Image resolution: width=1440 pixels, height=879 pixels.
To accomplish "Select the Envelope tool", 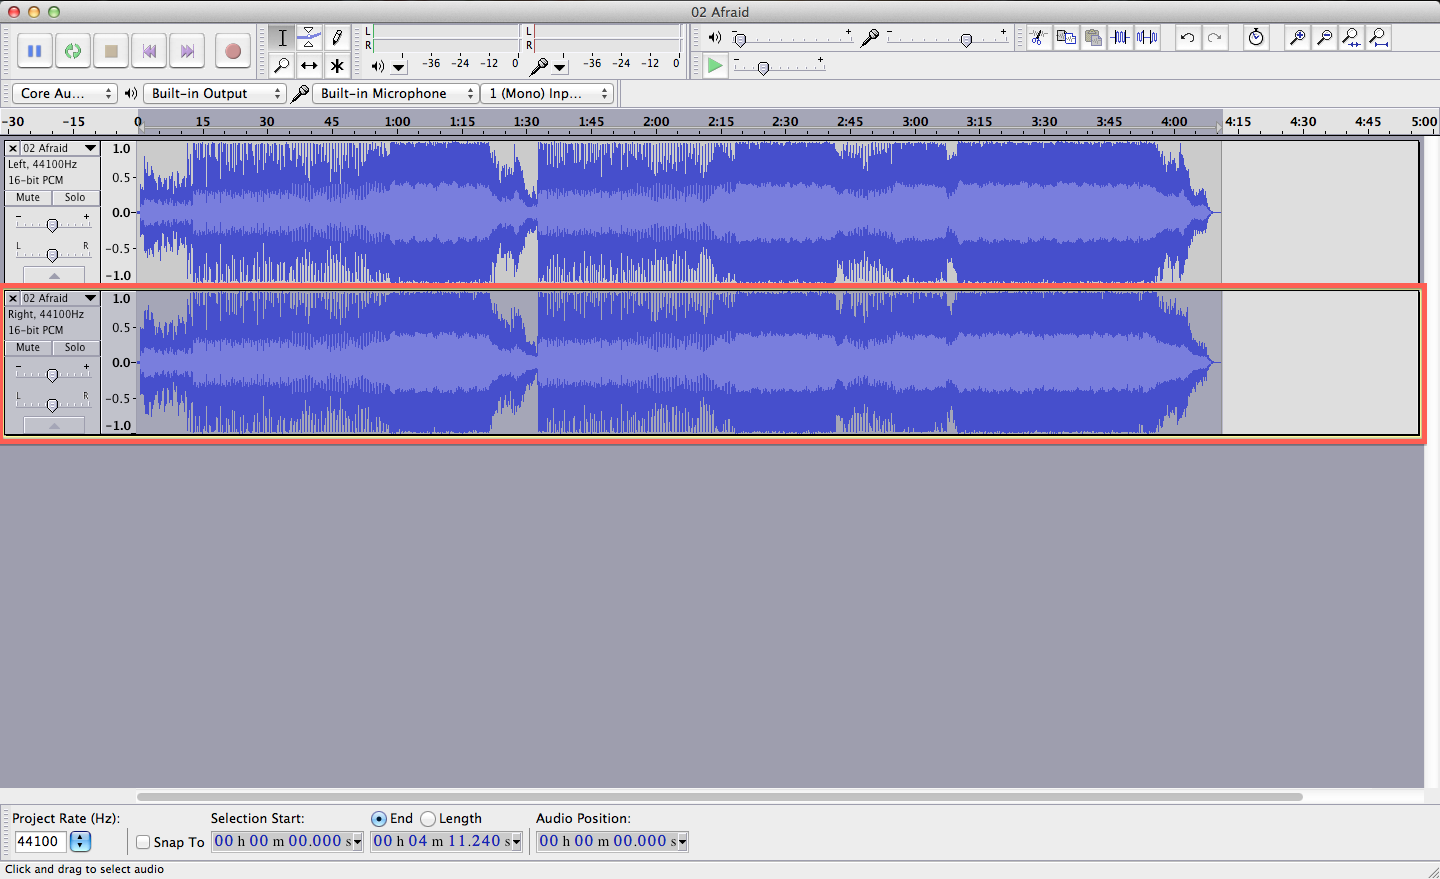I will click(x=309, y=37).
